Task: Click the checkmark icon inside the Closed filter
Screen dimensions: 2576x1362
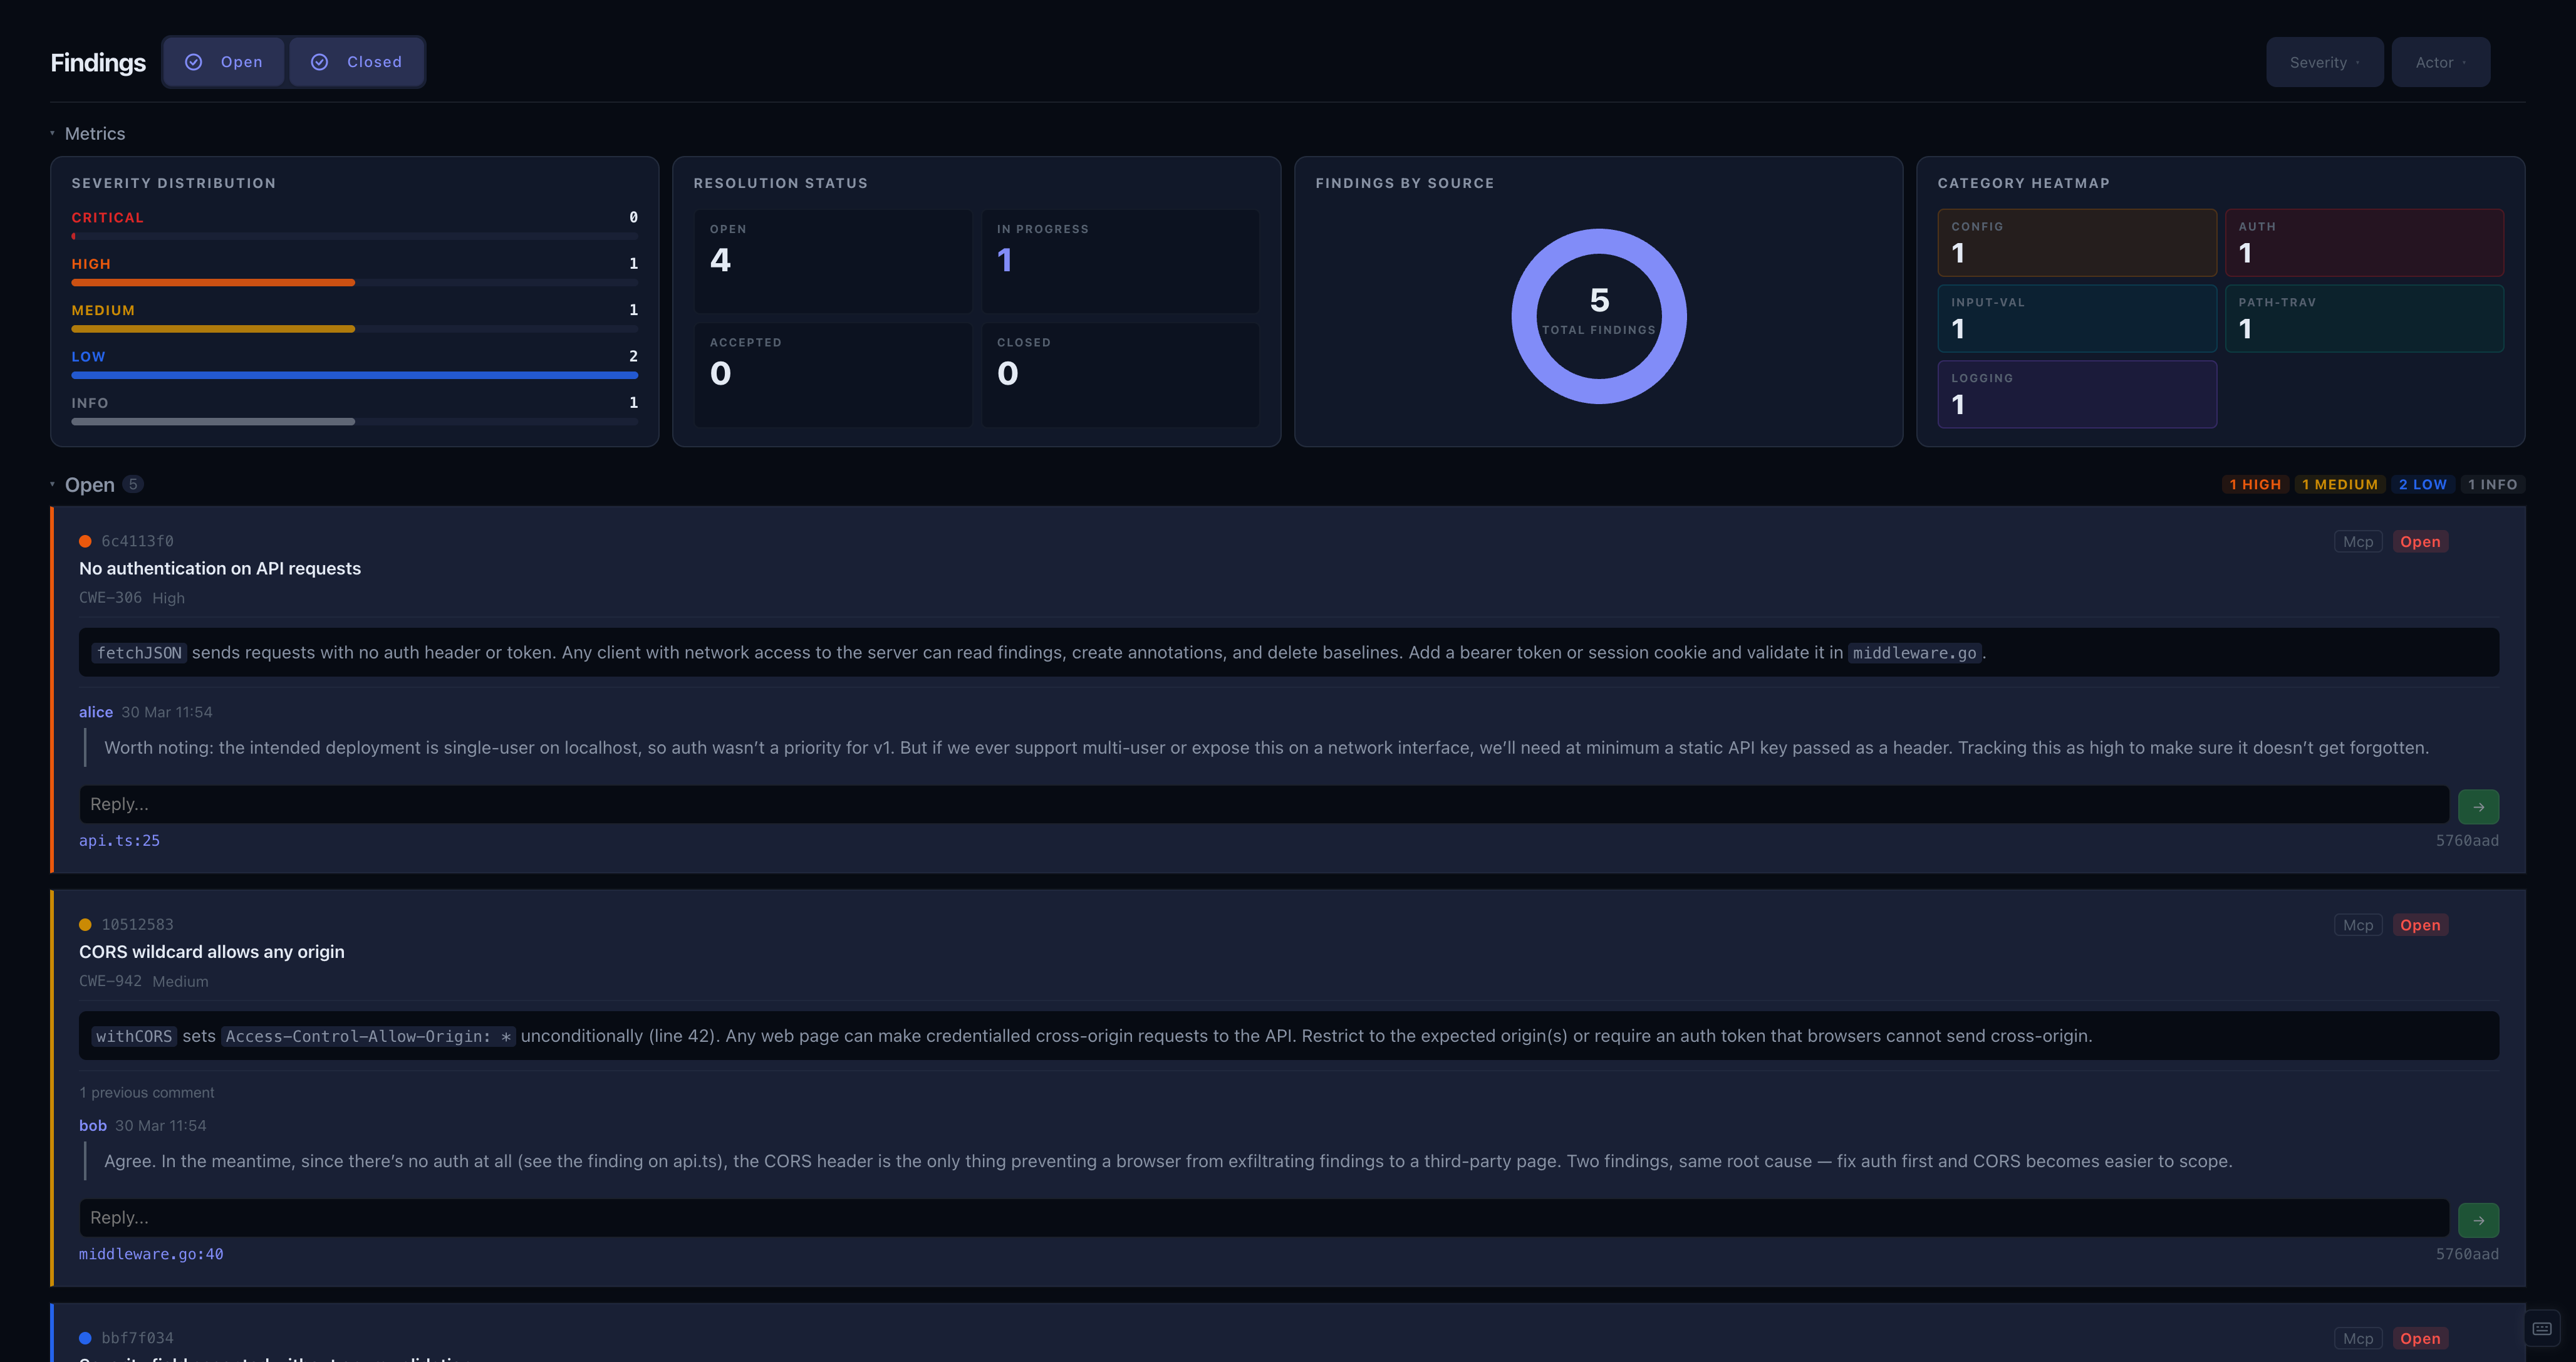Action: tap(320, 61)
